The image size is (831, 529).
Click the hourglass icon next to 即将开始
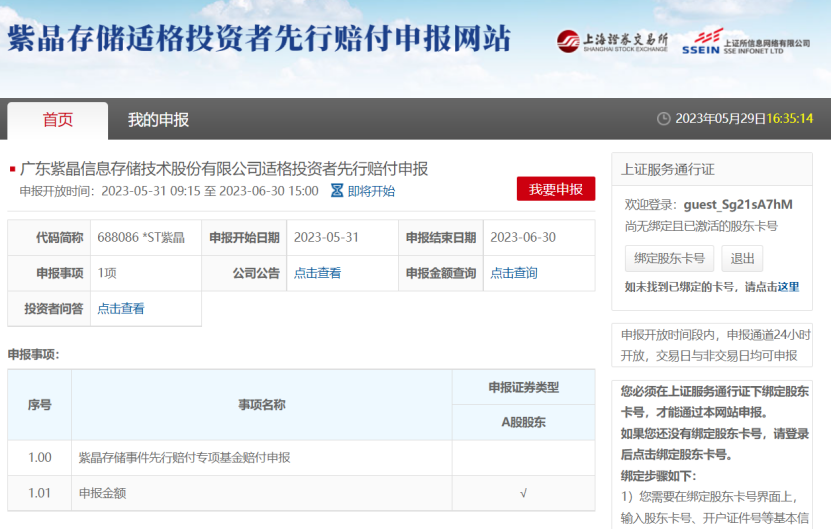337,191
